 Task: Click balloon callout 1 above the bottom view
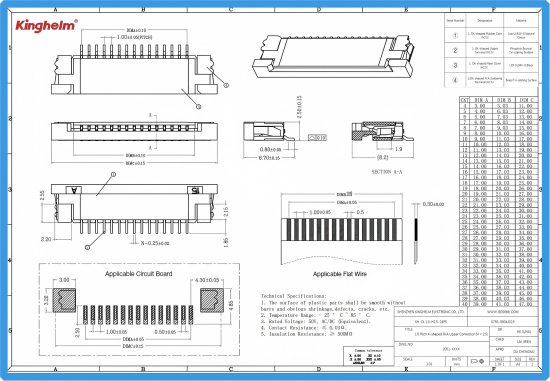pyautogui.click(x=113, y=174)
